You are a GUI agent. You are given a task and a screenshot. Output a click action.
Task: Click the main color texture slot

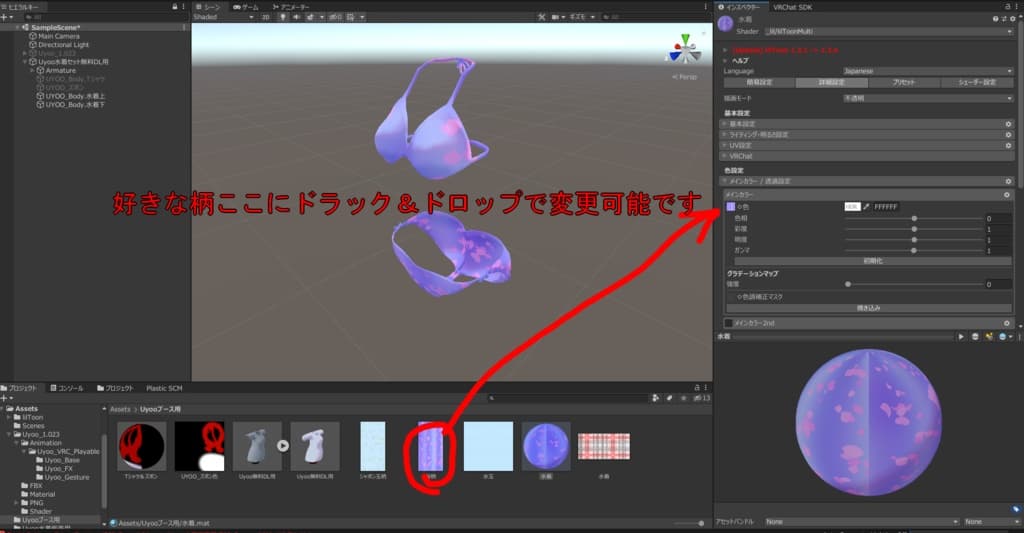(731, 206)
